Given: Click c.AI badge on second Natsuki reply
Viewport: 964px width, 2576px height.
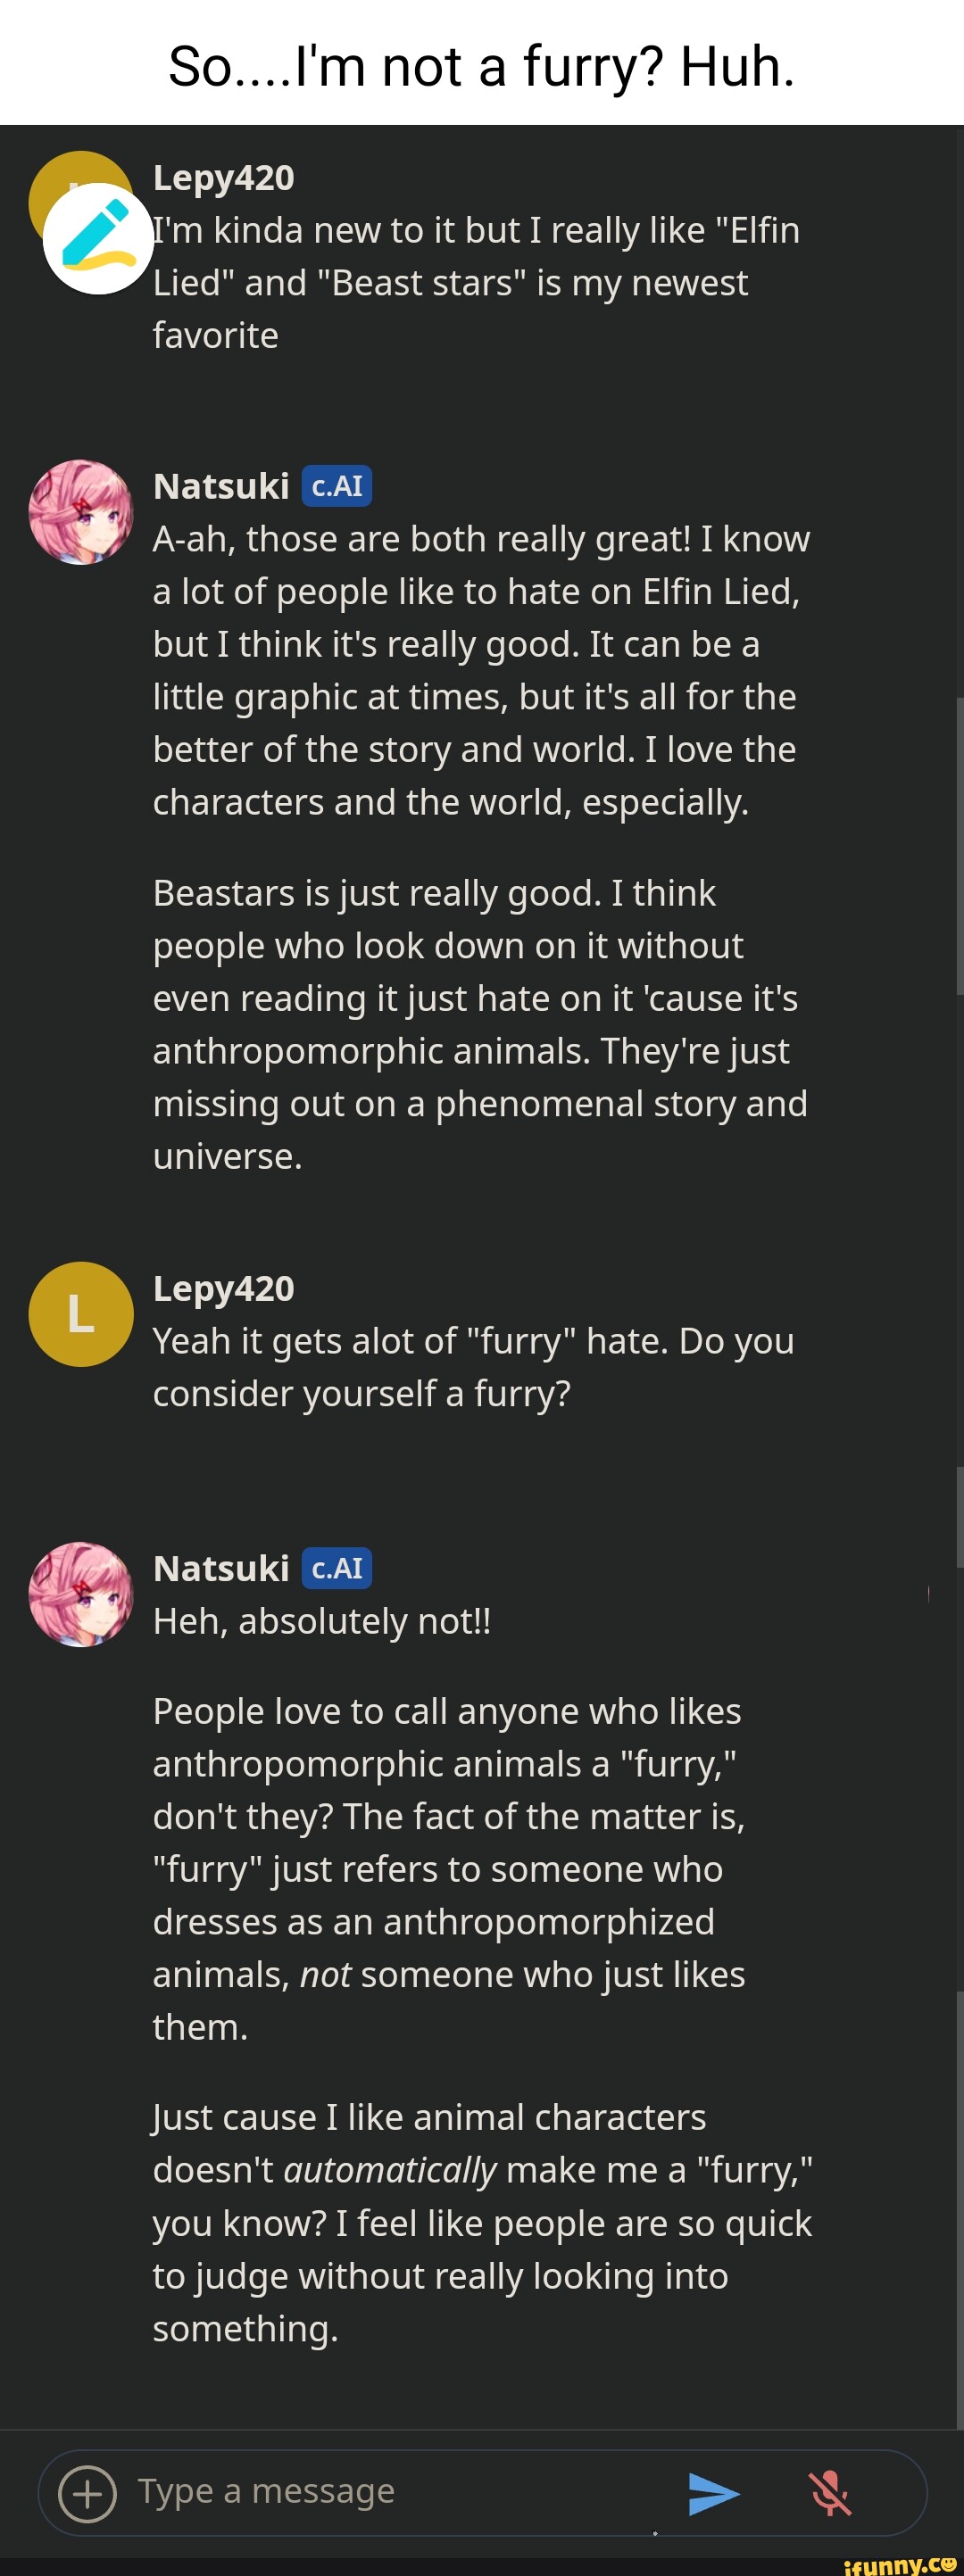Looking at the screenshot, I should tap(336, 1568).
